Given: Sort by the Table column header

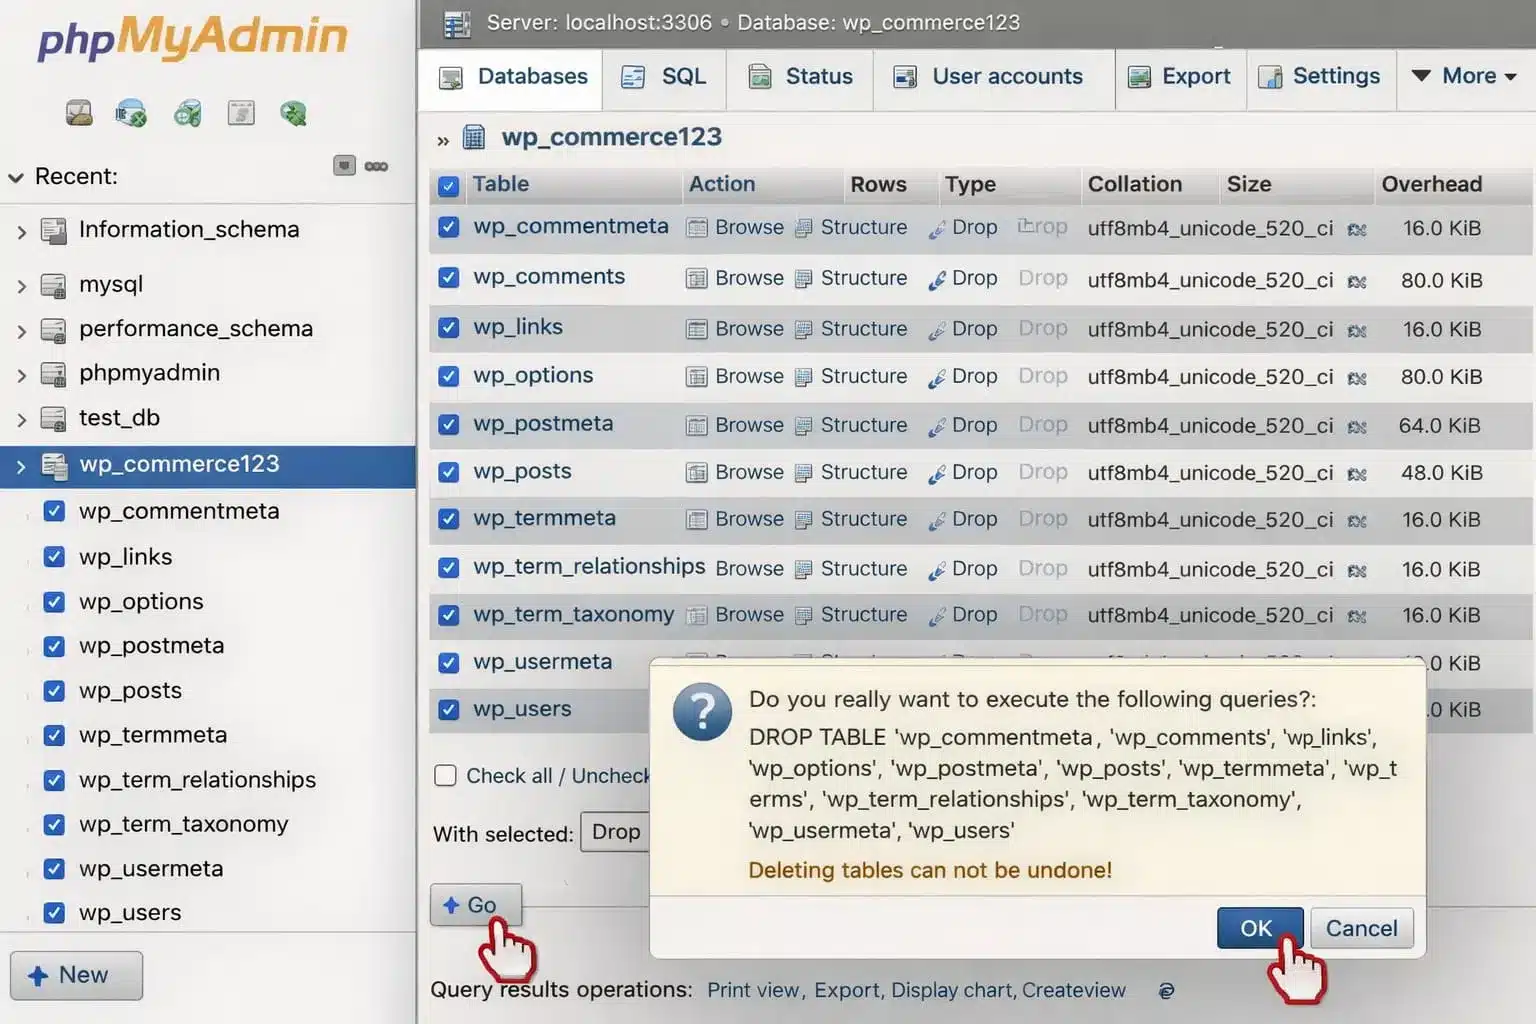Looking at the screenshot, I should pos(501,184).
